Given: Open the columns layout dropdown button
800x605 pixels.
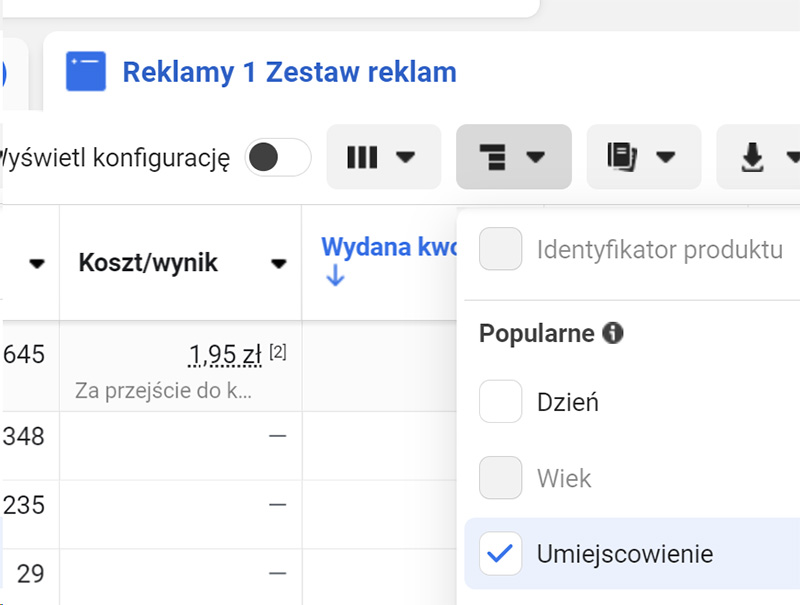Looking at the screenshot, I should (x=383, y=157).
